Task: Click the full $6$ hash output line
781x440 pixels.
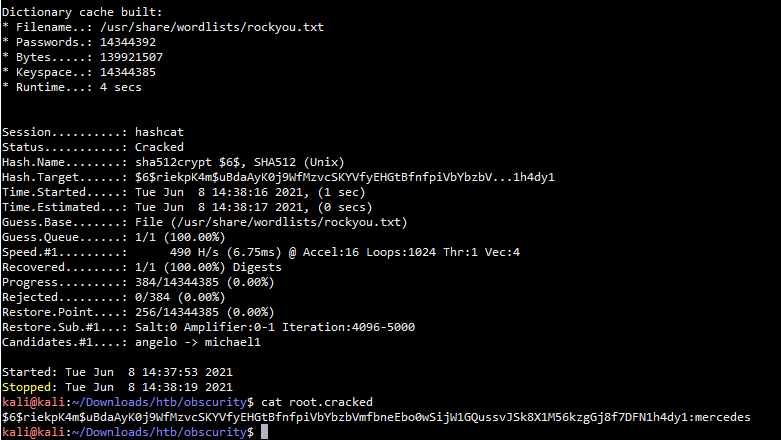Action: (x=376, y=417)
